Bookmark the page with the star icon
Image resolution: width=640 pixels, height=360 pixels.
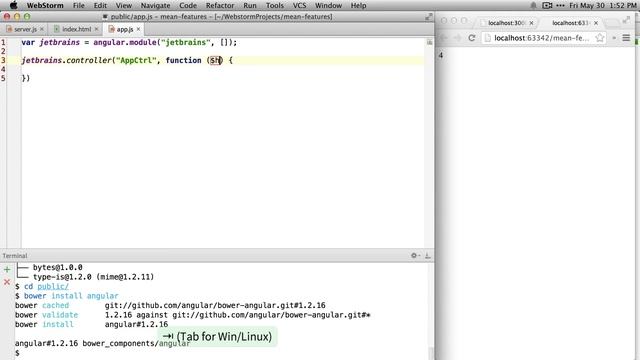coord(600,38)
